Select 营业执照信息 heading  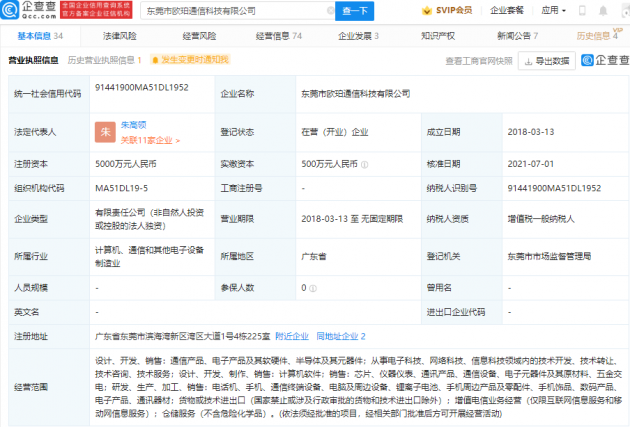click(33, 60)
